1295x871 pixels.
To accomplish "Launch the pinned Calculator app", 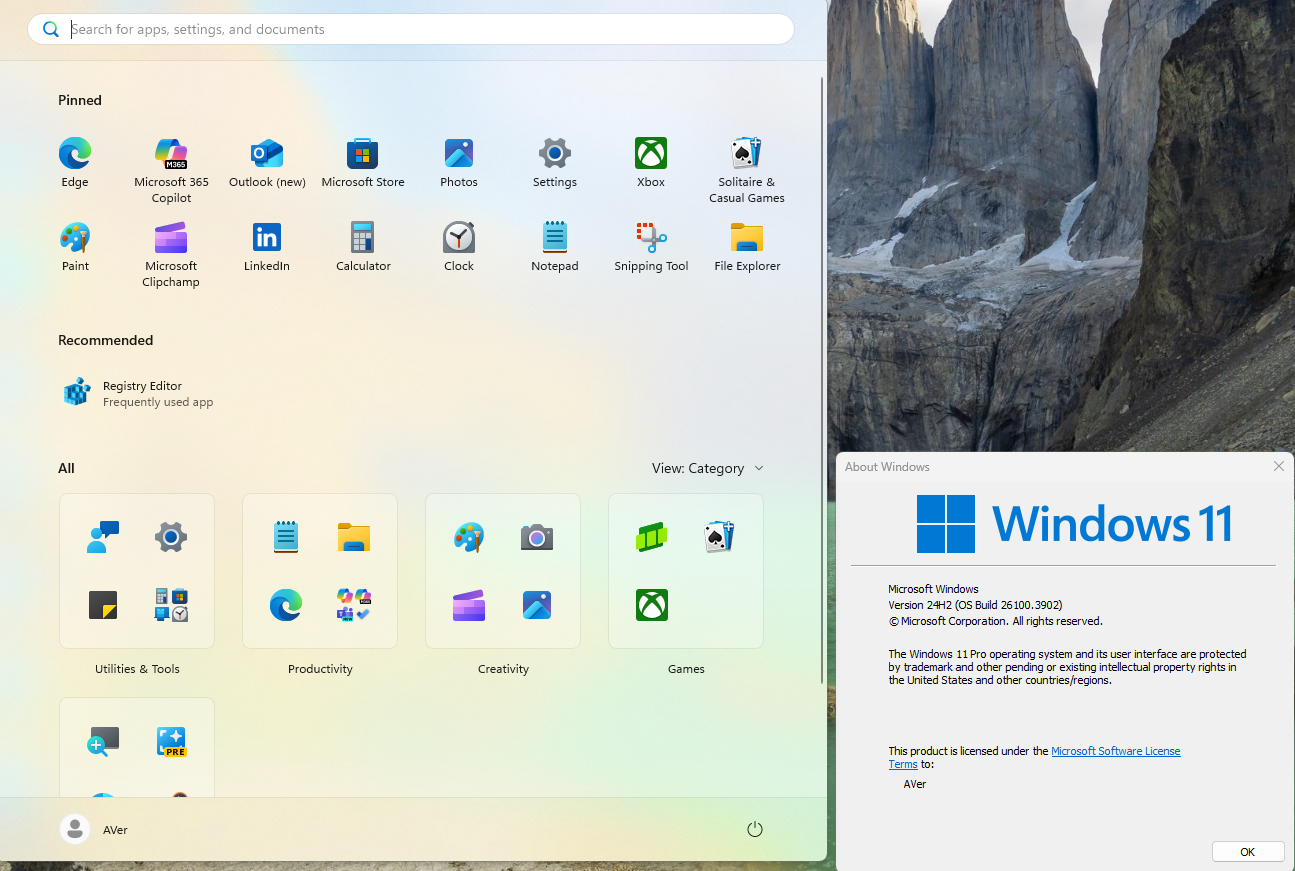I will point(363,247).
